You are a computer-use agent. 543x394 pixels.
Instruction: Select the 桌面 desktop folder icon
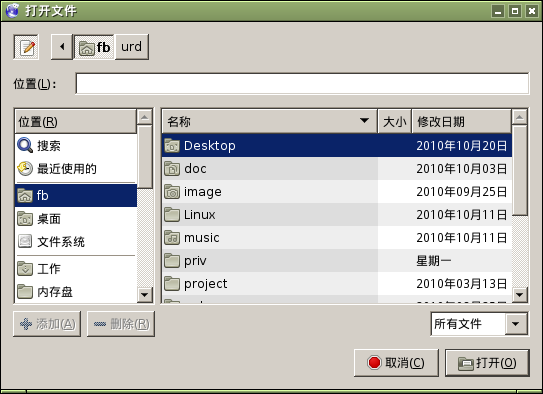click(x=25, y=219)
